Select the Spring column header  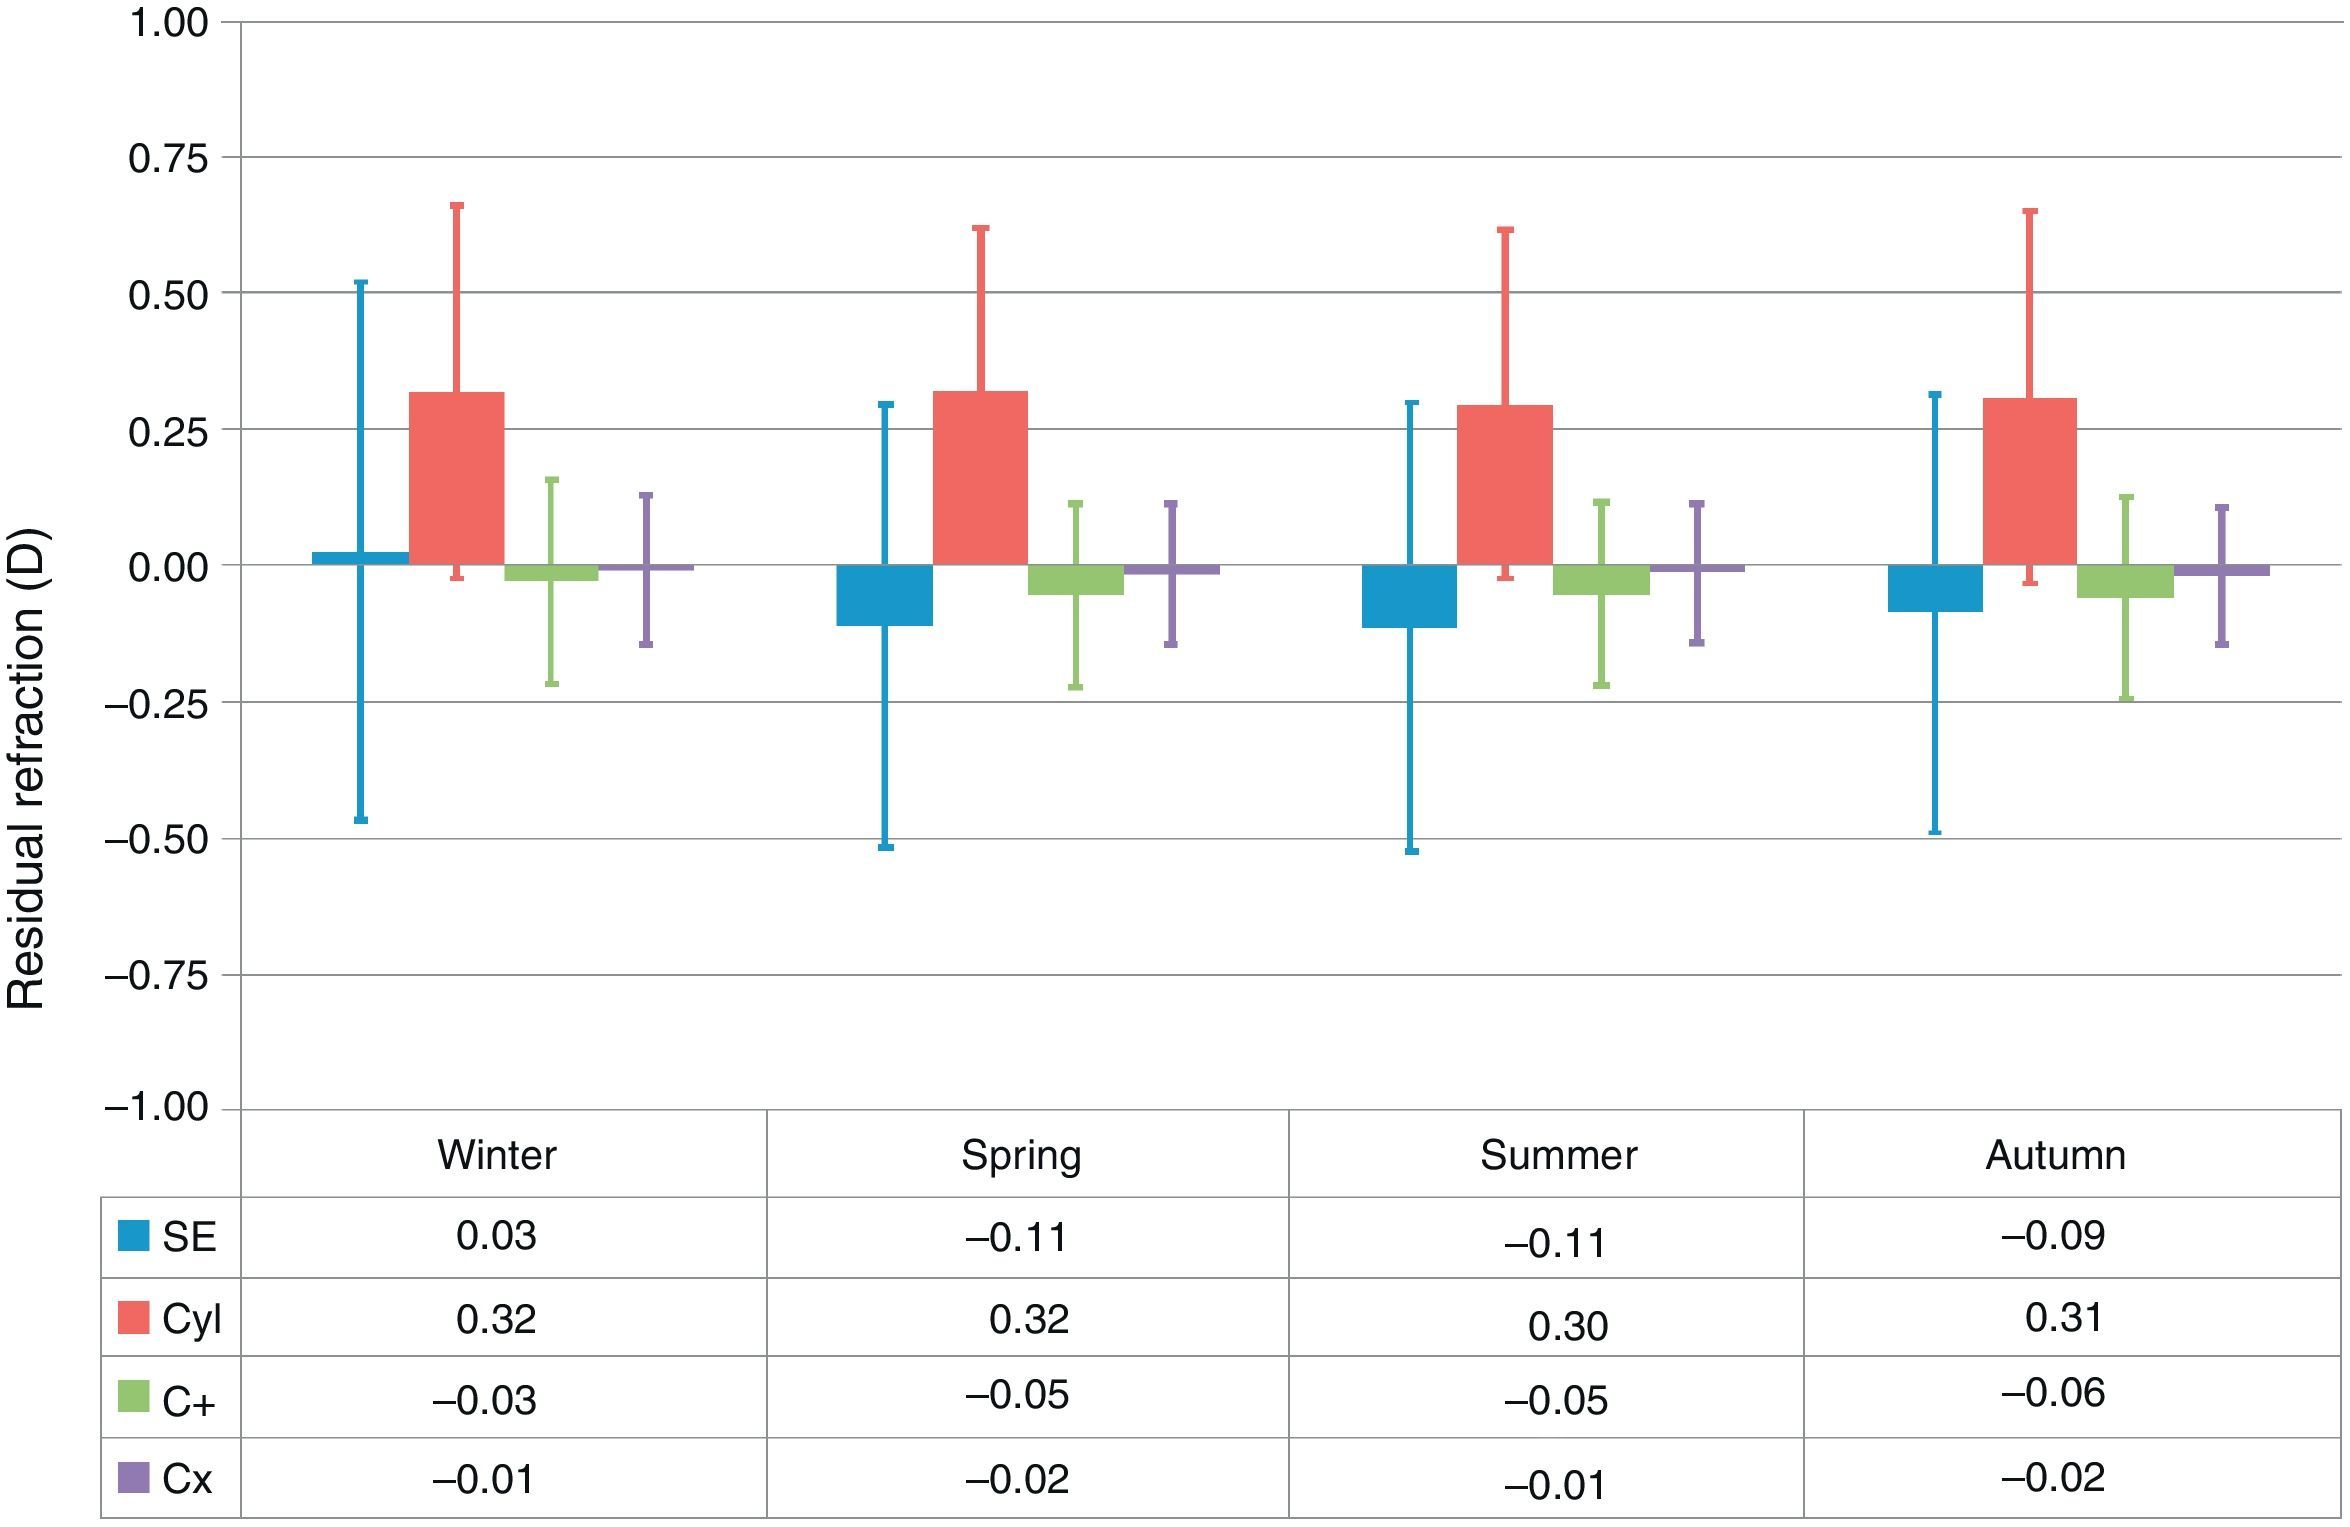[x=1021, y=1155]
